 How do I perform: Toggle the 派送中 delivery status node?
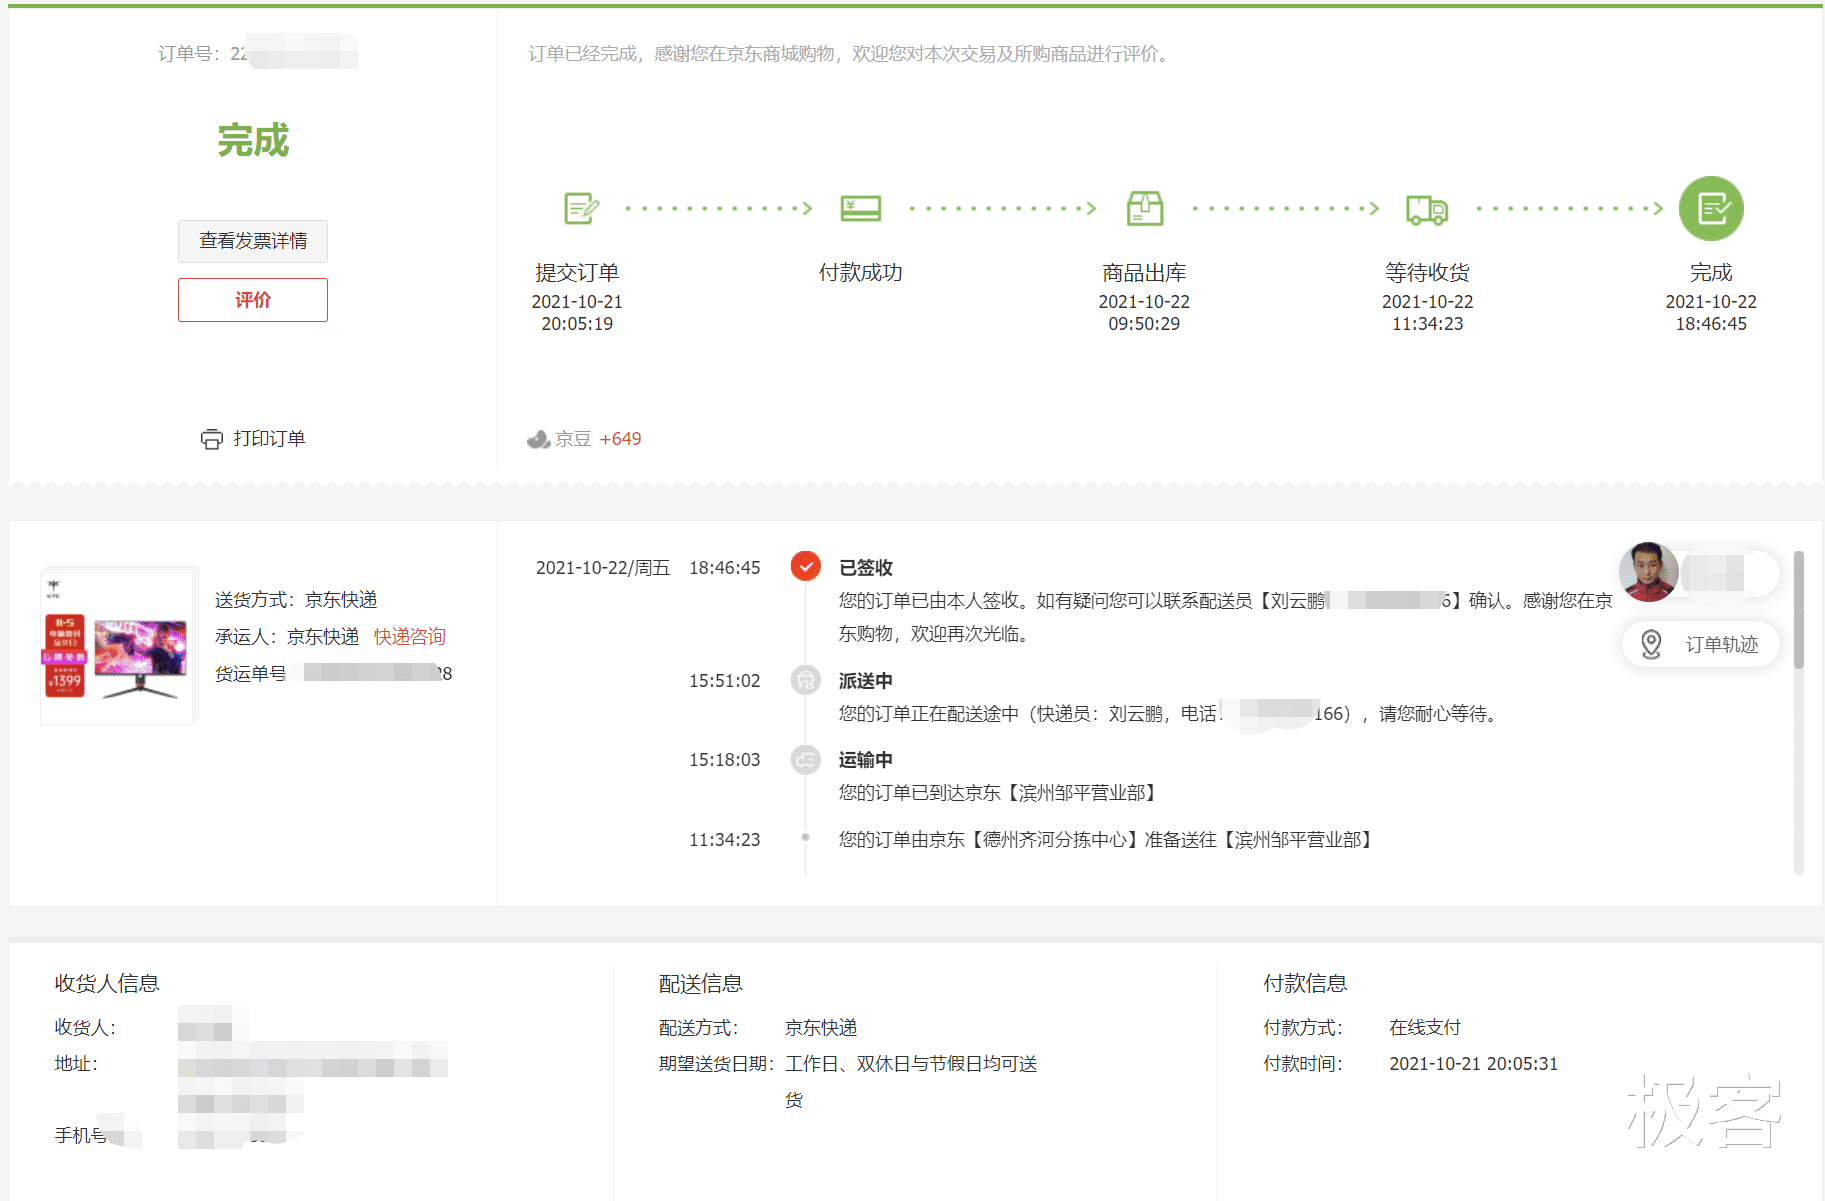(x=805, y=680)
